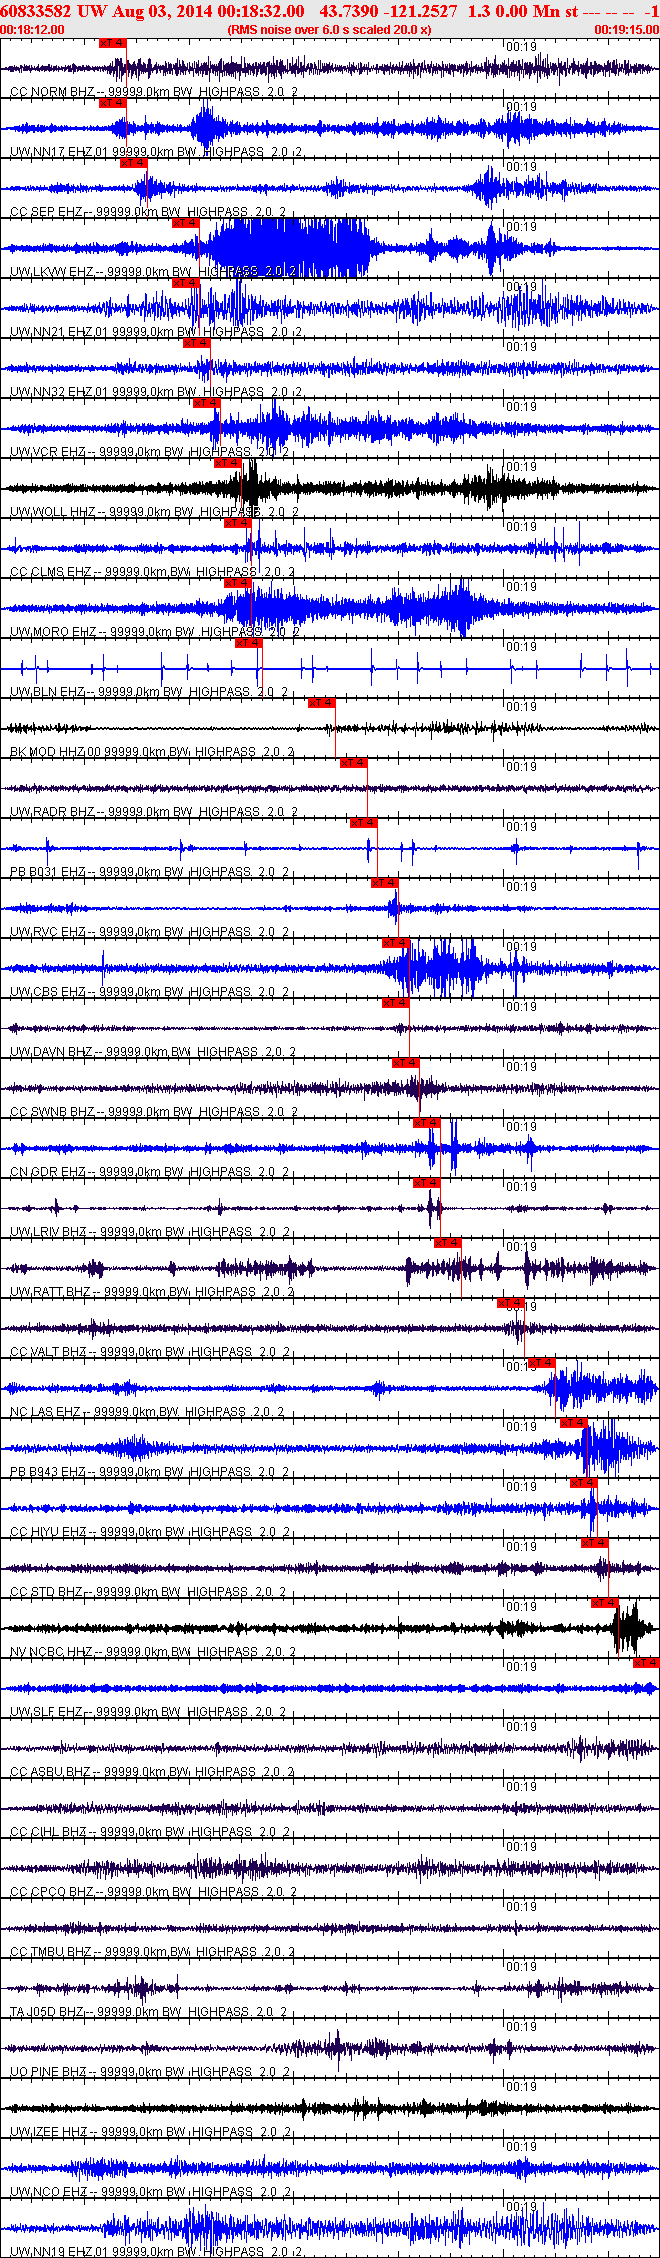The image size is (660, 2258).
Task: Select the UW.WOLL HHZ trace label
Action: coord(154,512)
